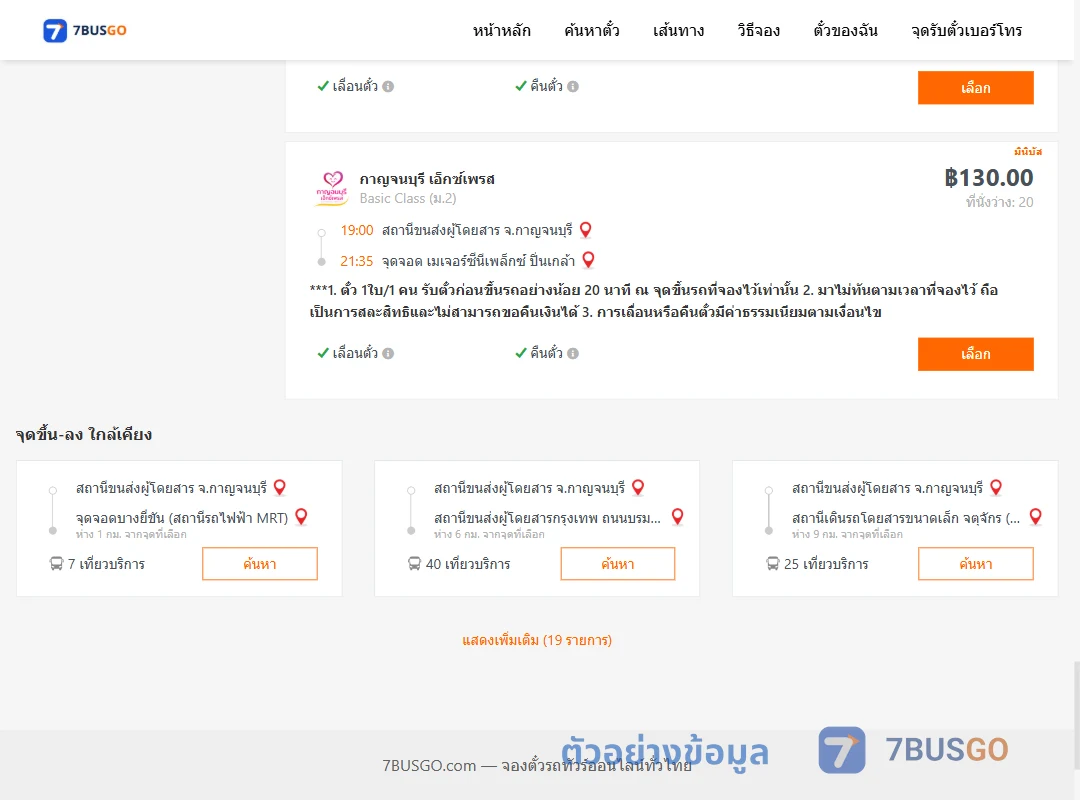The width and height of the screenshot is (1080, 800).
Task: Click the ห่าง 6 กม. distance note
Action: point(489,535)
